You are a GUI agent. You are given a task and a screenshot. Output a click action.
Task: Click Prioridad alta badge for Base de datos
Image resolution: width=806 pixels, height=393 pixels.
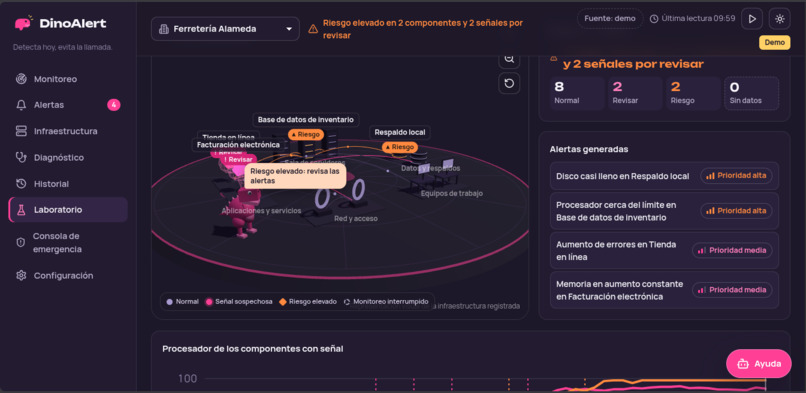click(x=736, y=211)
